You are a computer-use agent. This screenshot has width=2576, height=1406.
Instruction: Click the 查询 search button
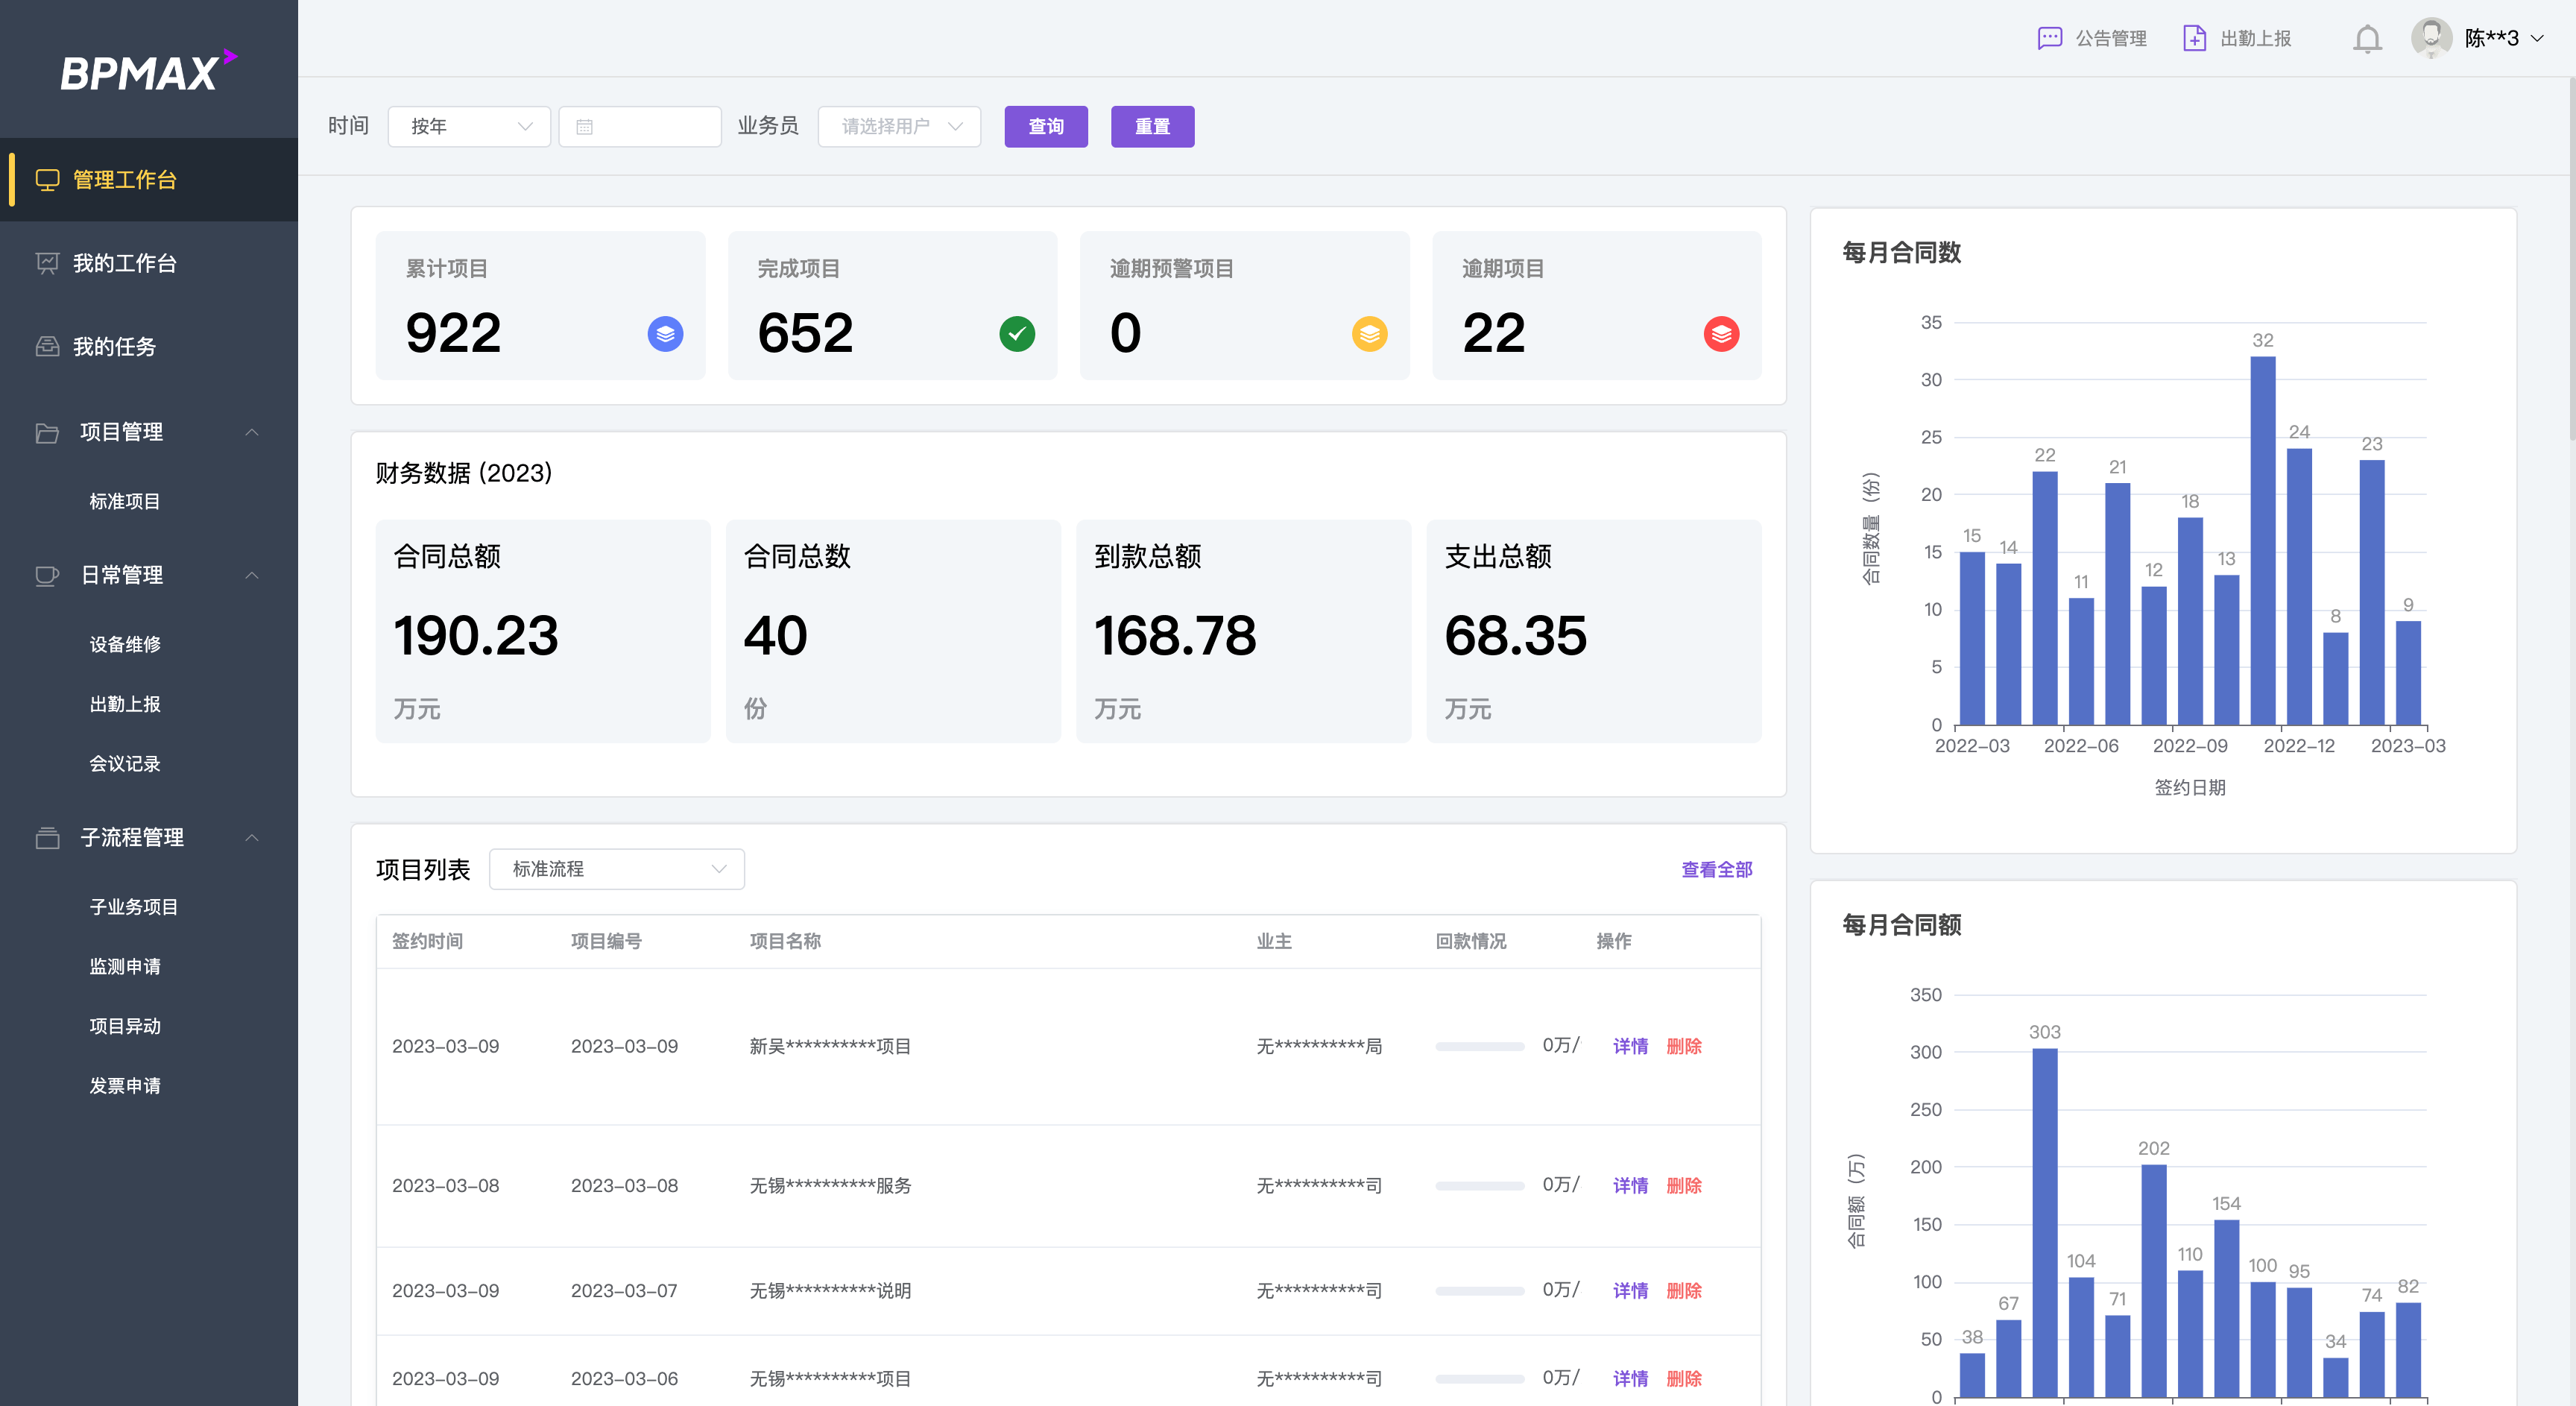pos(1046,127)
